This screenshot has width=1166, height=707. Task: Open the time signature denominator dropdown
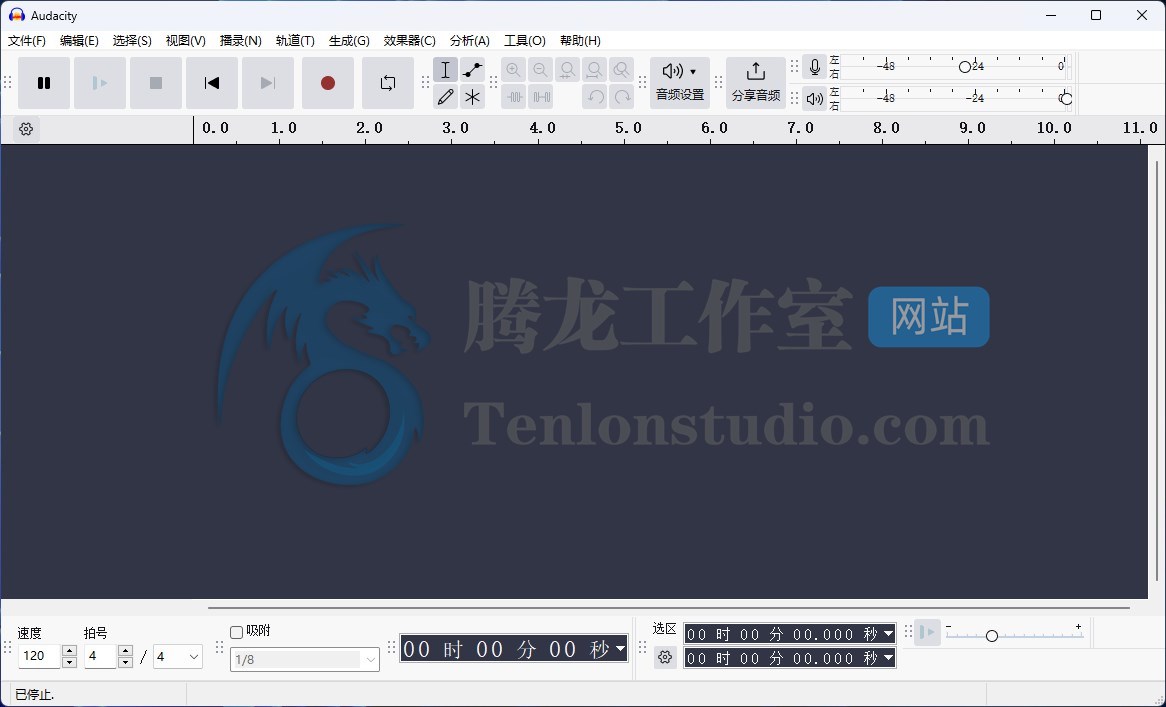[178, 656]
